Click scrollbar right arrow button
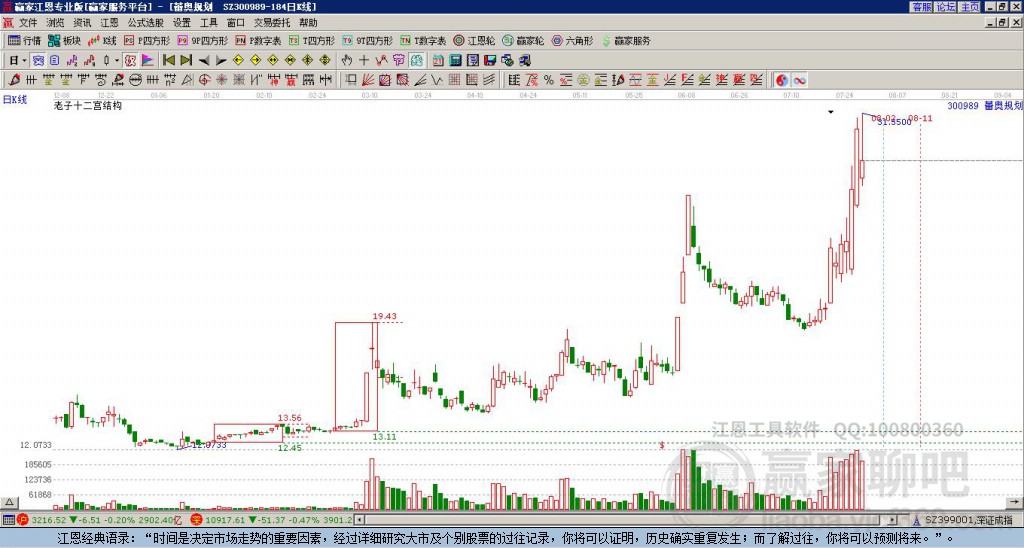Image resolution: width=1024 pixels, height=548 pixels. coord(893,520)
